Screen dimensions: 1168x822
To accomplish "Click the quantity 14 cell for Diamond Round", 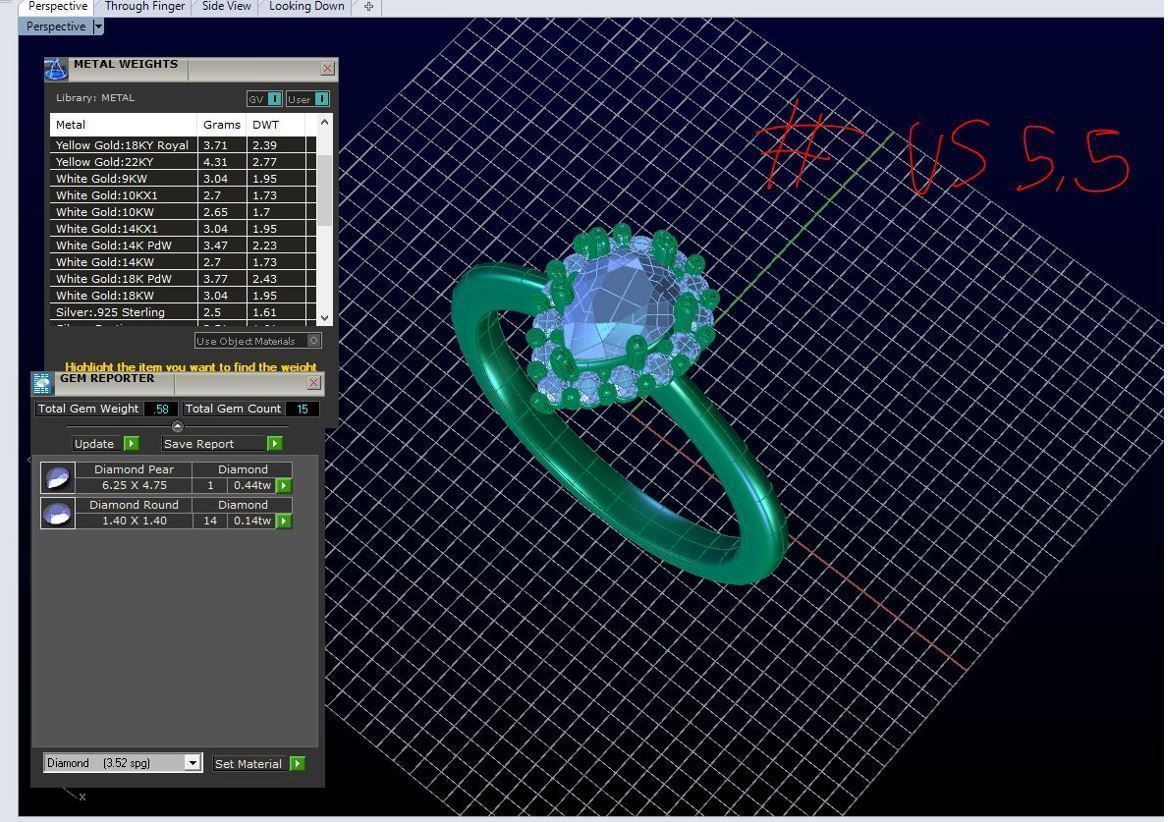I will 210,521.
